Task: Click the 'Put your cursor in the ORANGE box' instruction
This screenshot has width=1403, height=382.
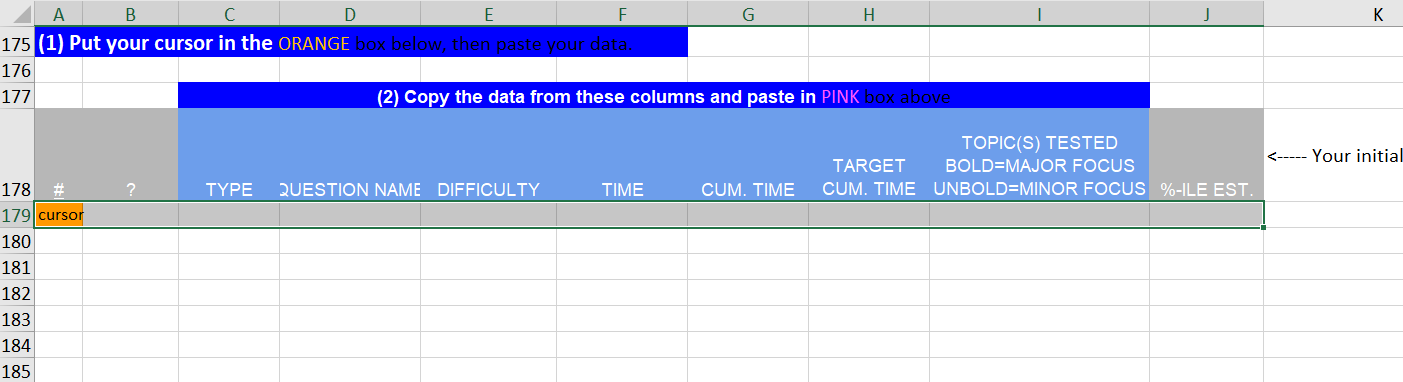Action: point(362,43)
